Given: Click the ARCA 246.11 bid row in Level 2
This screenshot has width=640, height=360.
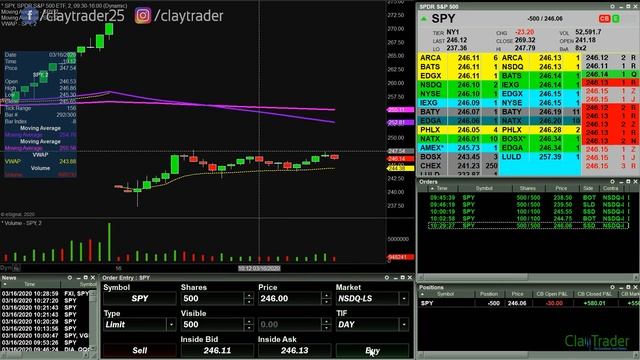Looking at the screenshot, I should pyautogui.click(x=459, y=58).
